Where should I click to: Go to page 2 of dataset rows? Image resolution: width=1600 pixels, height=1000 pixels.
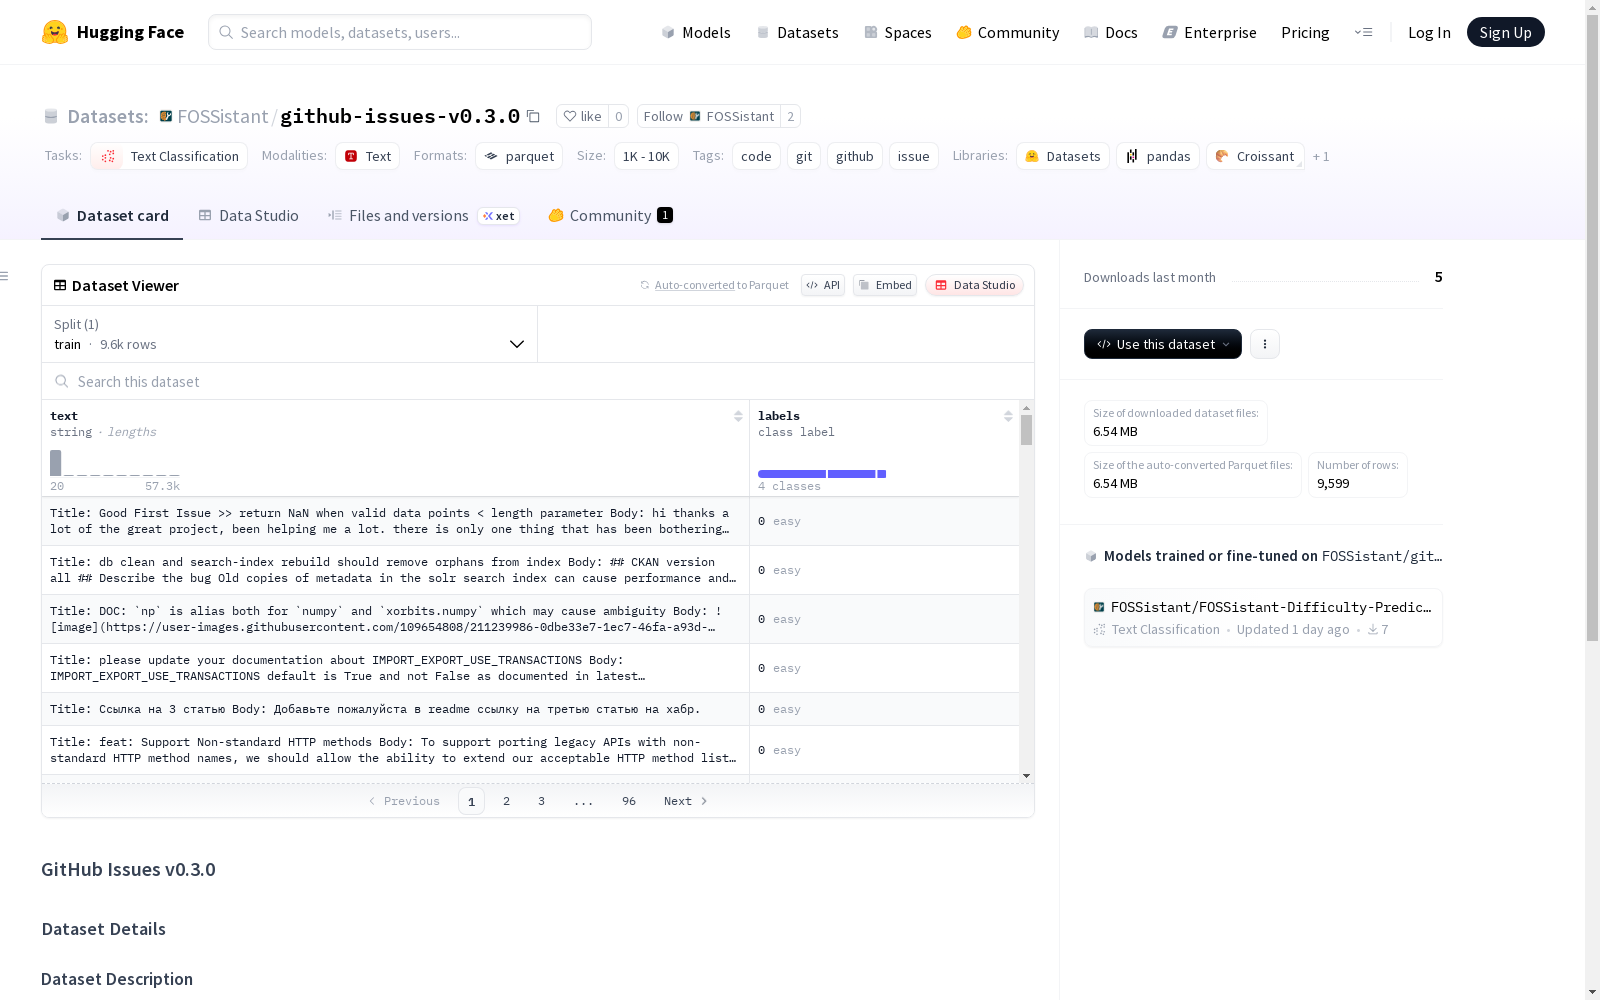click(x=507, y=801)
